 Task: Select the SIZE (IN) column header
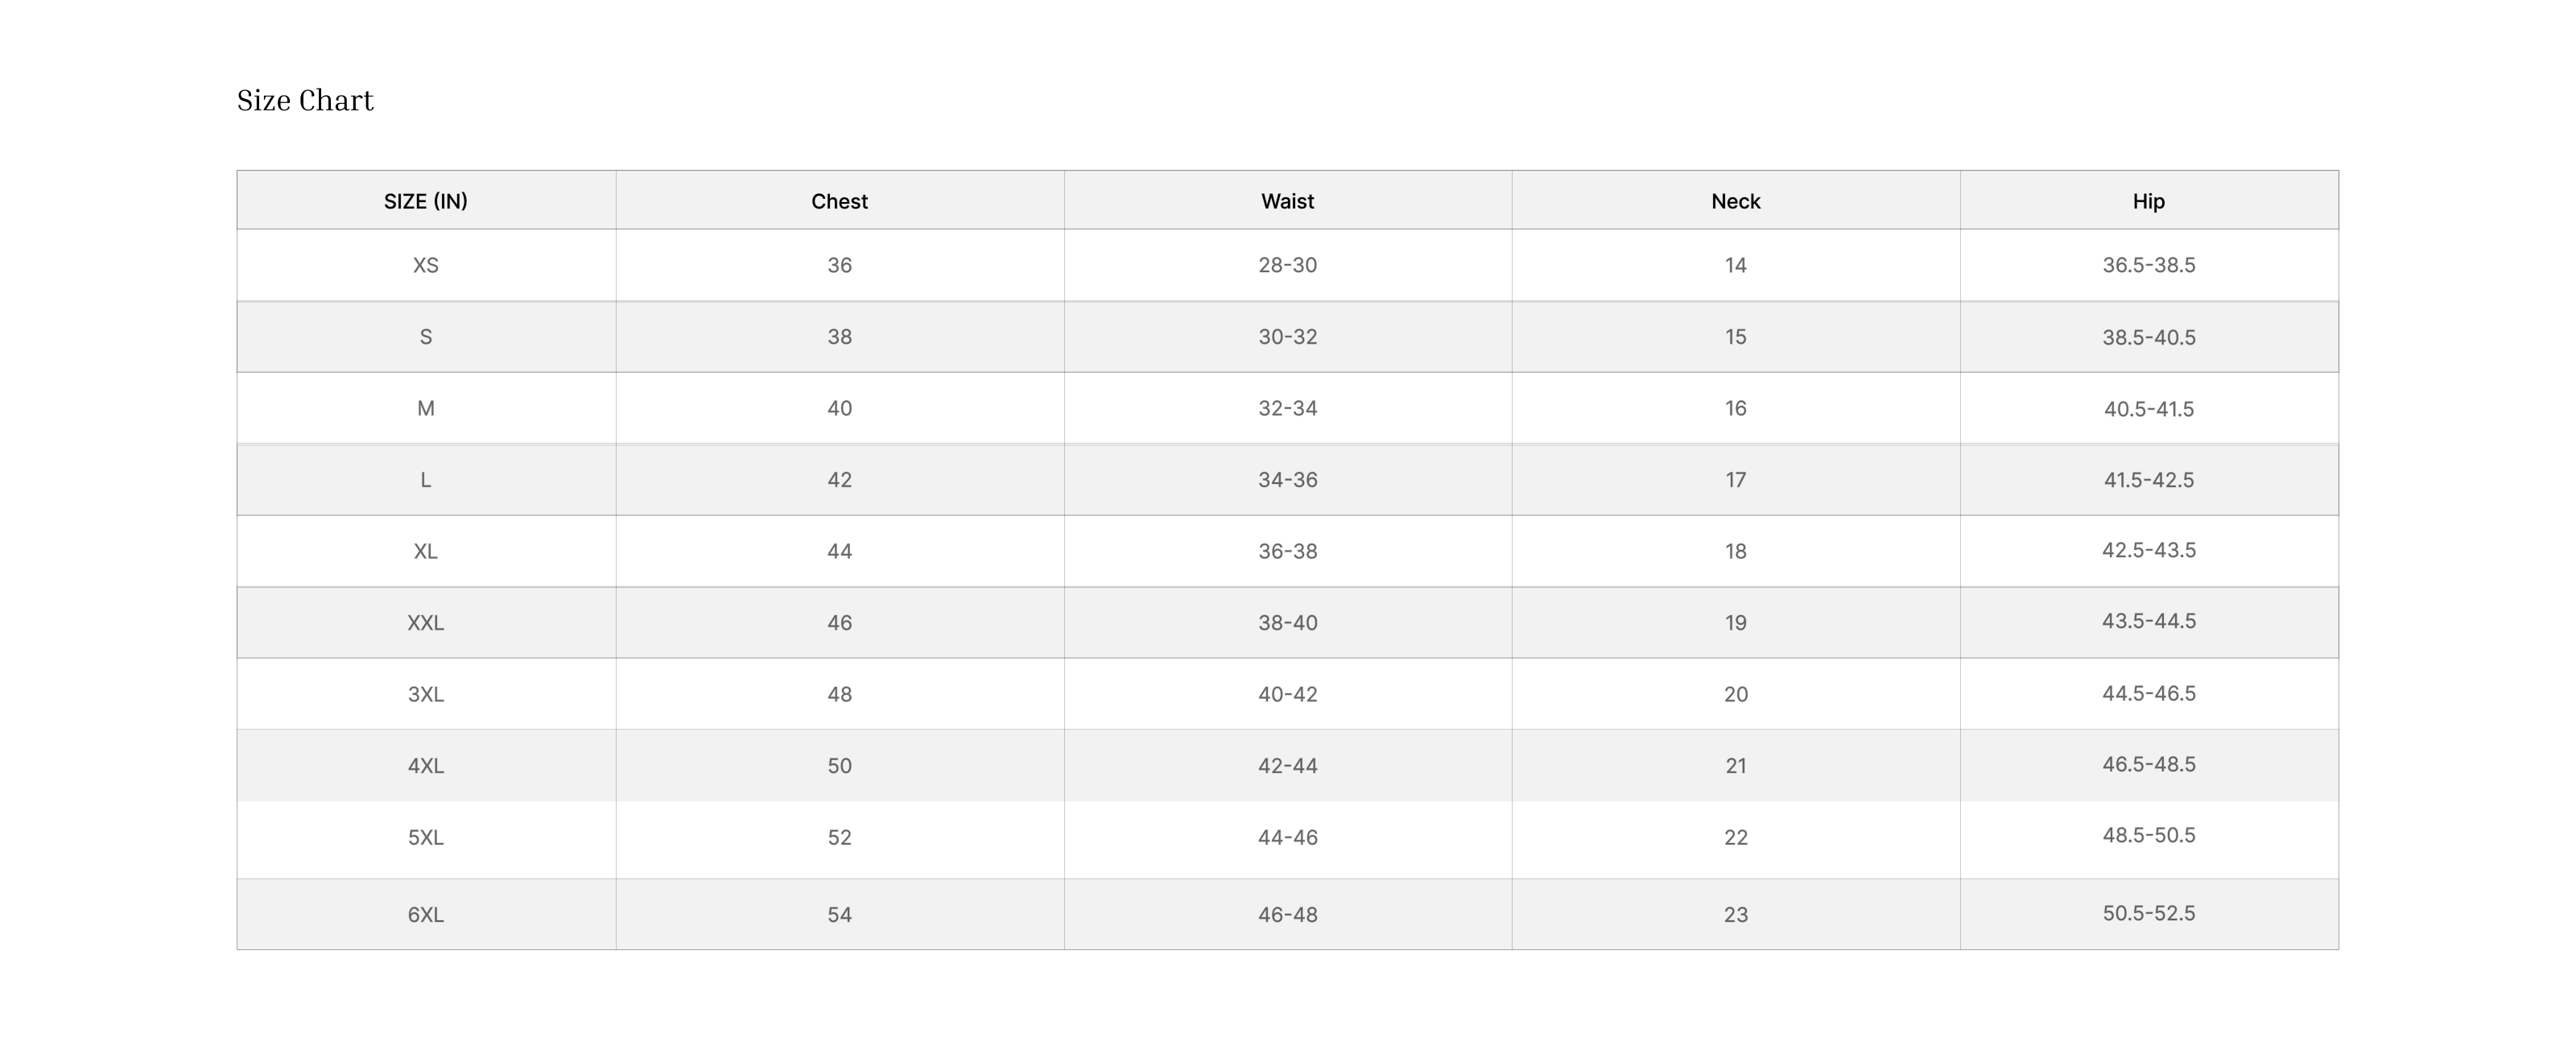425,201
